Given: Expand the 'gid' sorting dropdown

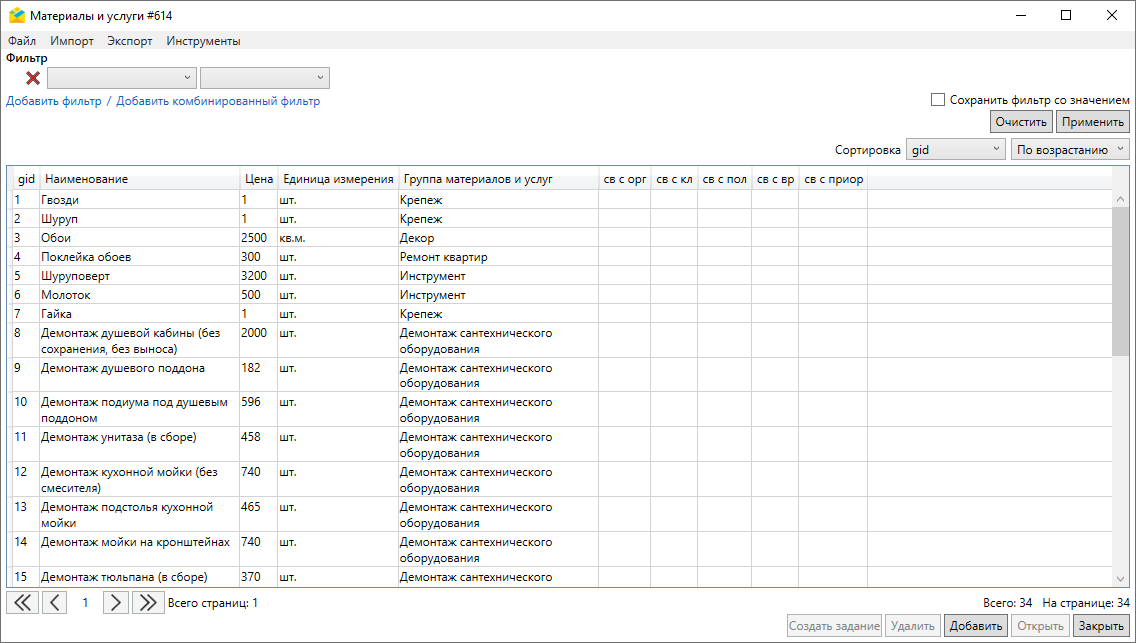Looking at the screenshot, I should coord(955,150).
